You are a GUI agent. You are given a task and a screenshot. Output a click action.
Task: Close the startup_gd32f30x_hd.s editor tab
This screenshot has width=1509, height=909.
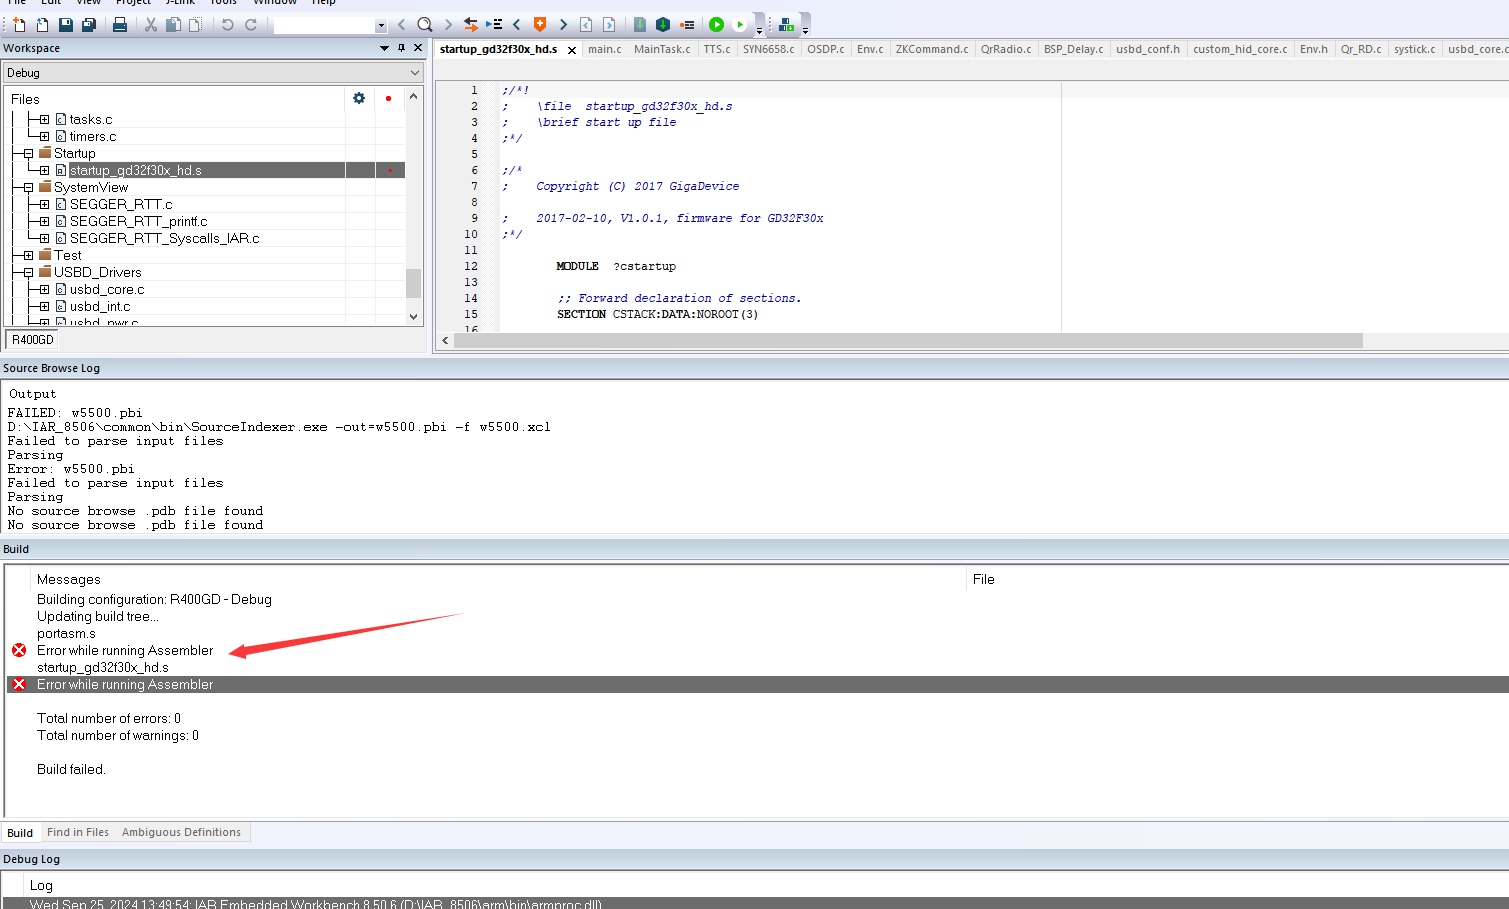tap(572, 50)
